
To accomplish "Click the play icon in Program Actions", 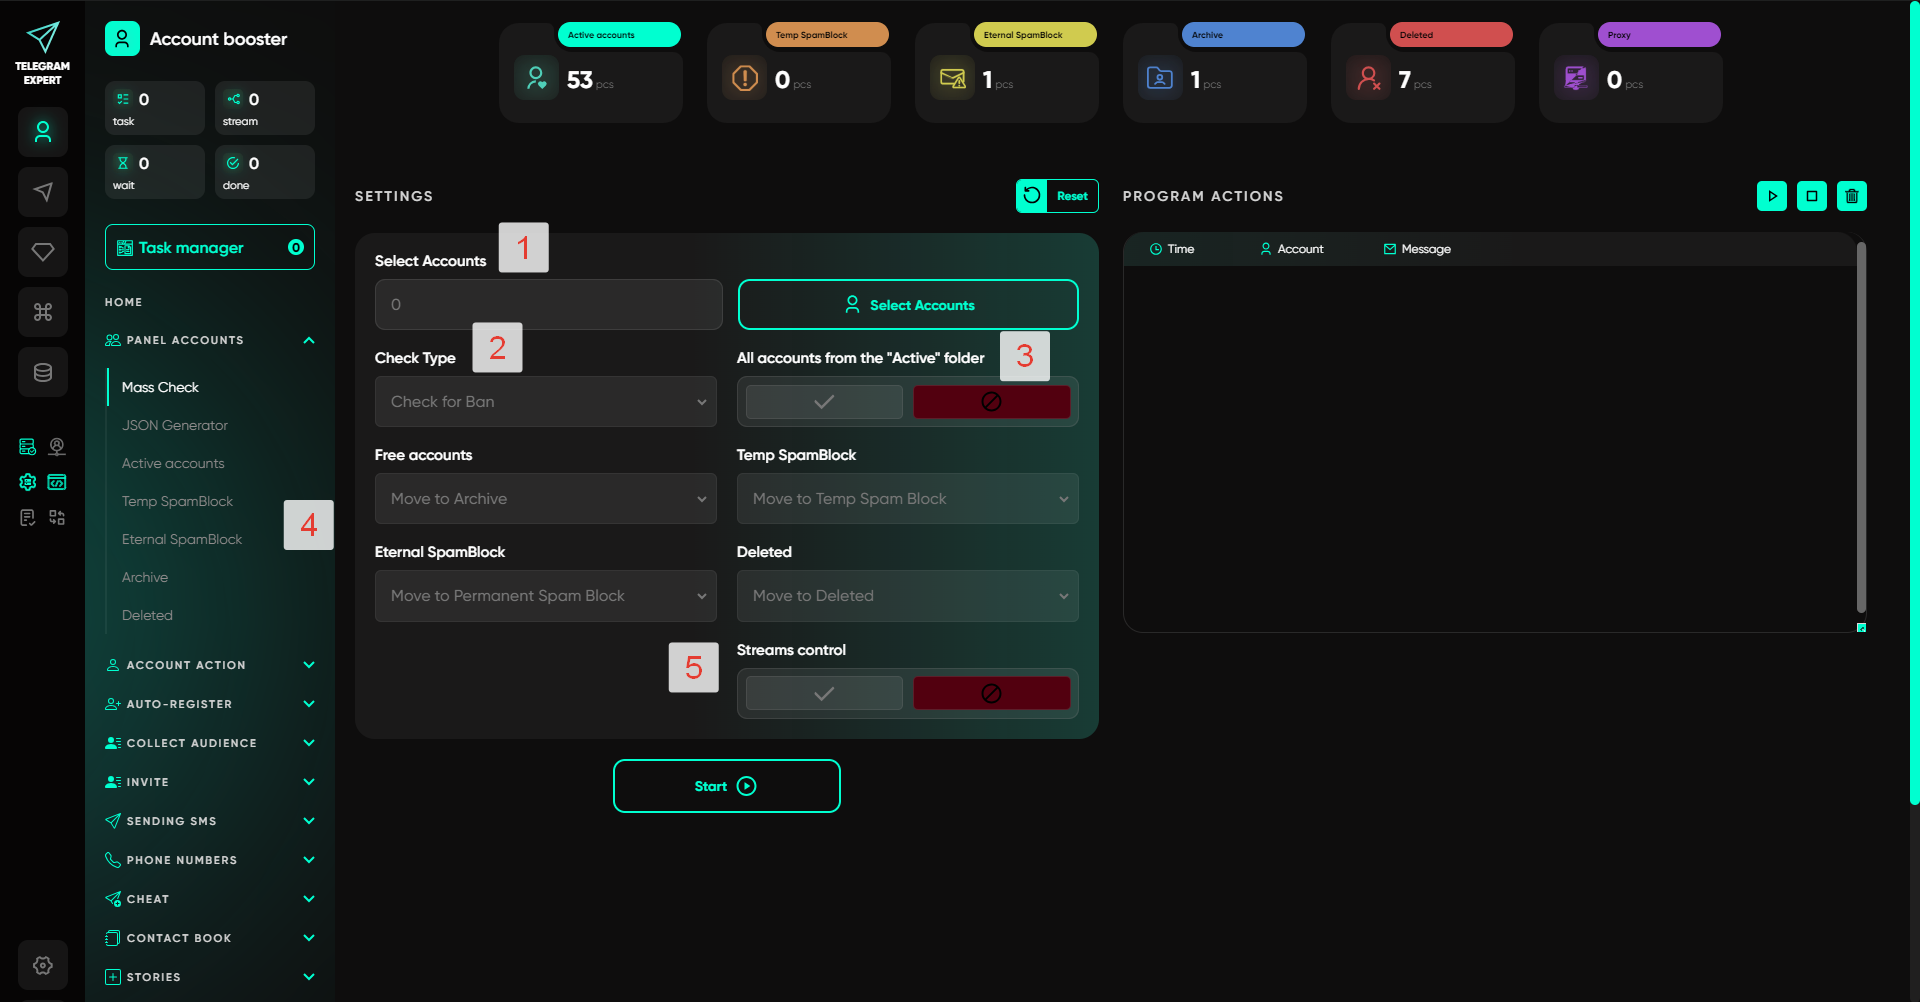I will (1771, 196).
